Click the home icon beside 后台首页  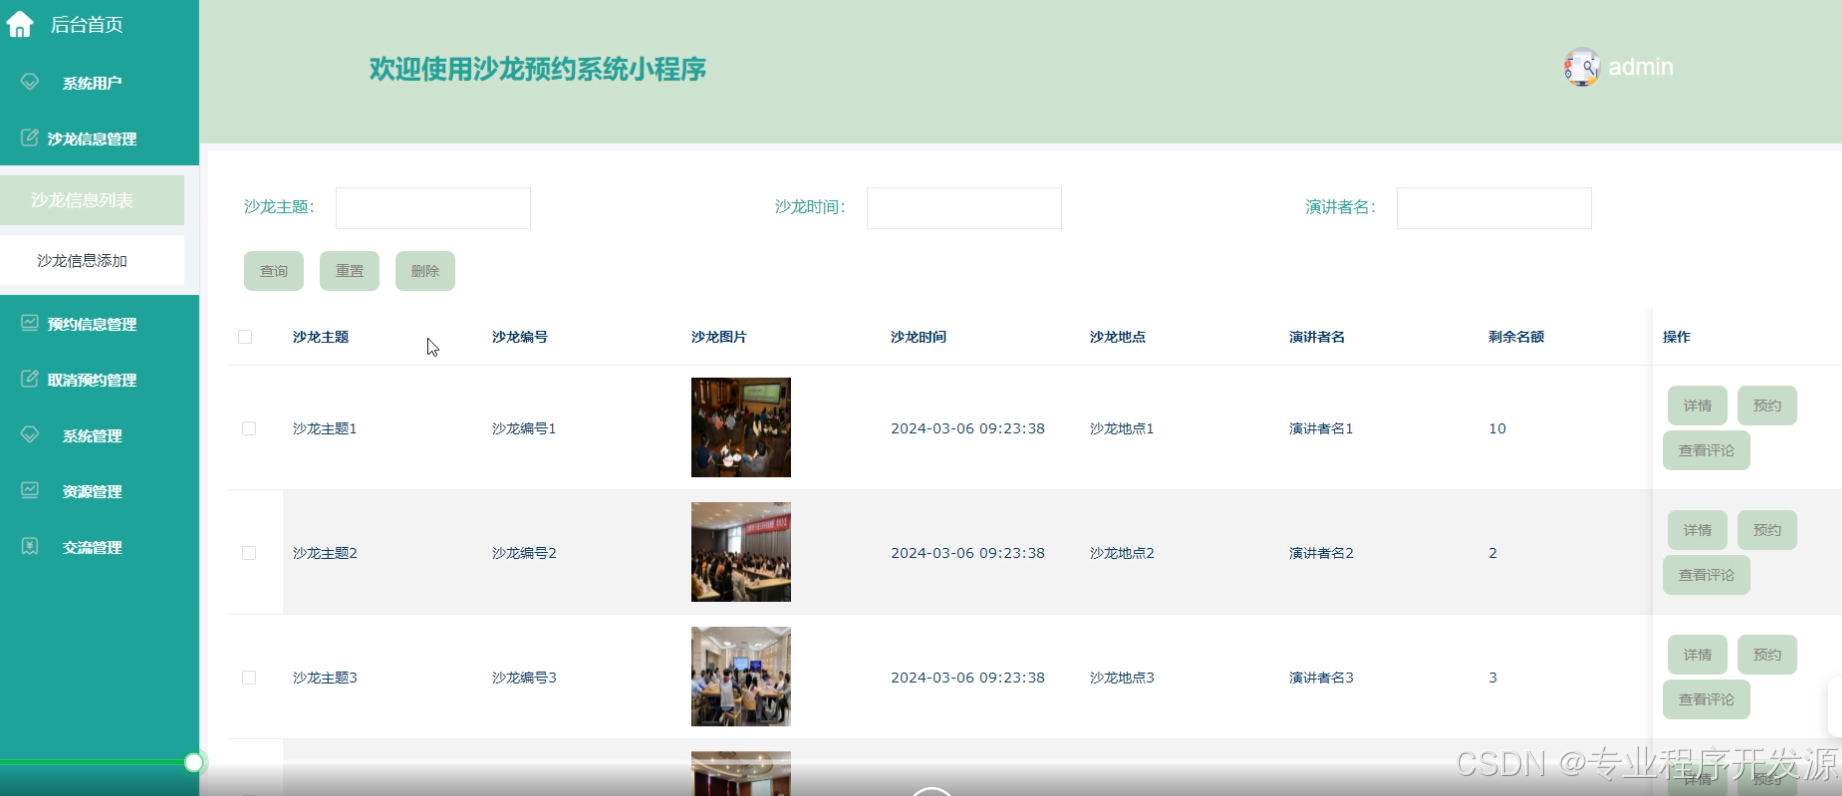click(20, 24)
